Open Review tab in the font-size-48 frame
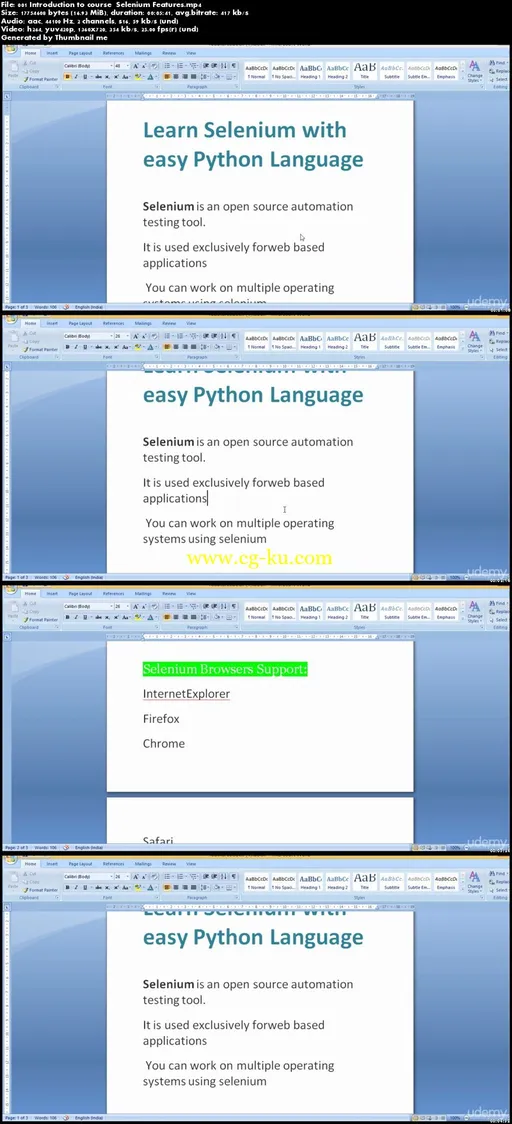 [169, 53]
